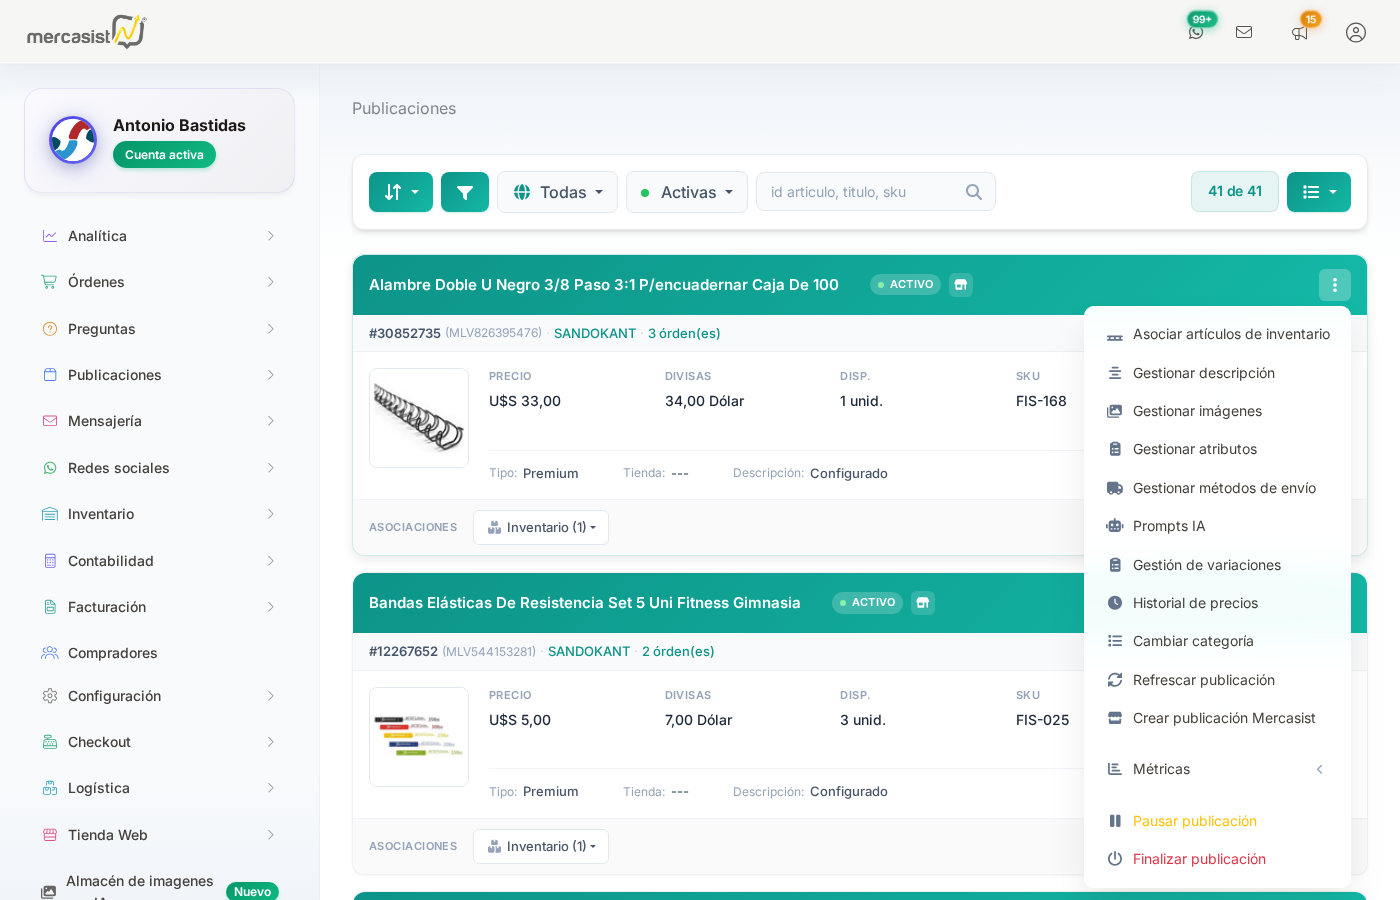Click price U$S 5,00
Image resolution: width=1400 pixels, height=900 pixels.
point(520,720)
